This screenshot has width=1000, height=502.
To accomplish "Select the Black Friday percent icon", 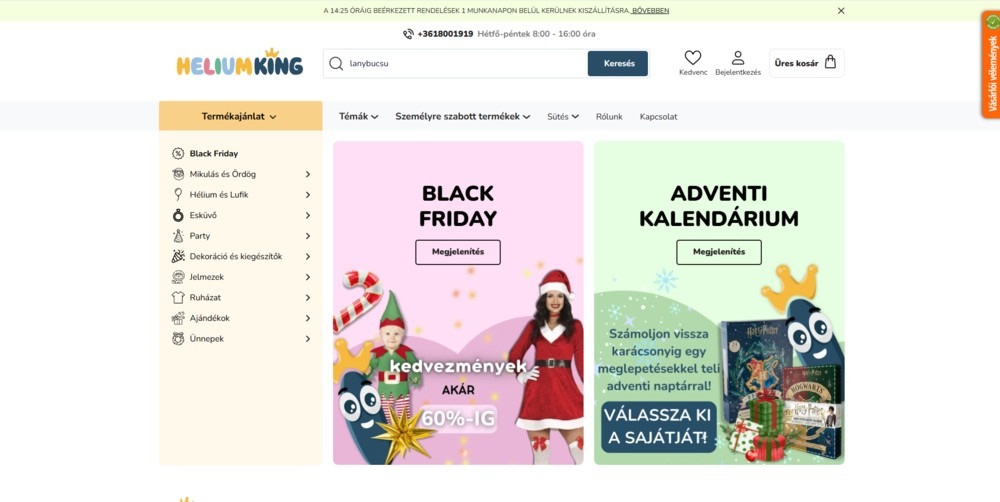I will click(x=178, y=153).
